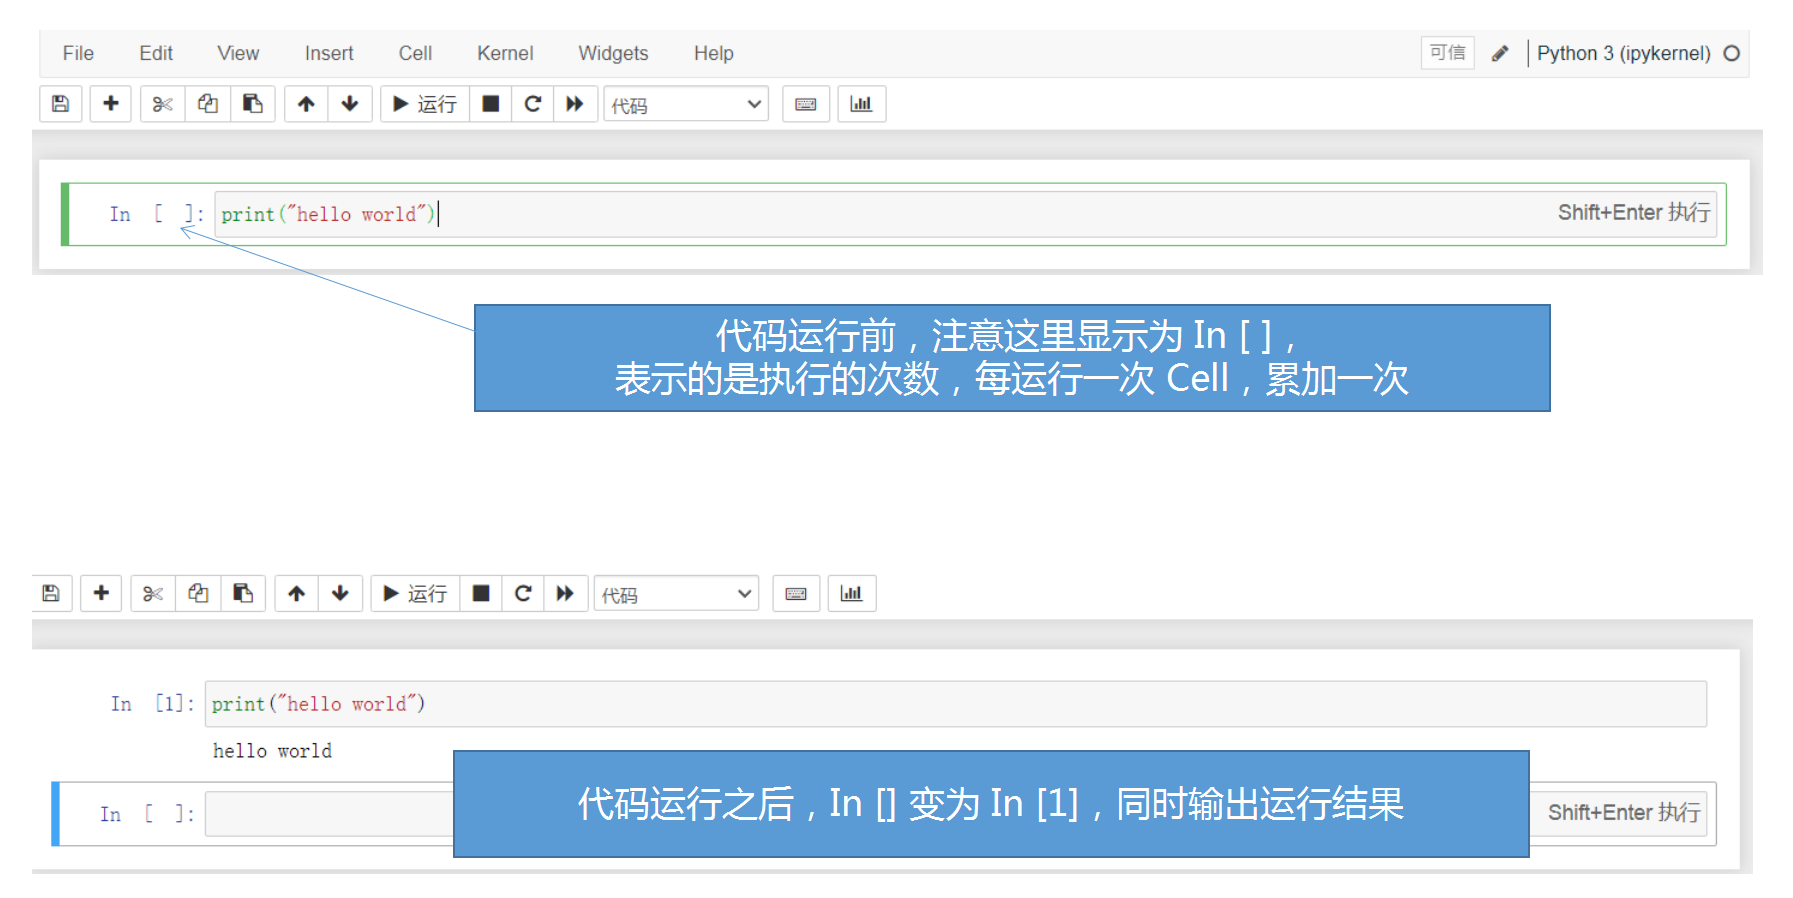Paste cell using lower toolbar paste icon
Screen dimensions: 1793x898
pyautogui.click(x=243, y=594)
